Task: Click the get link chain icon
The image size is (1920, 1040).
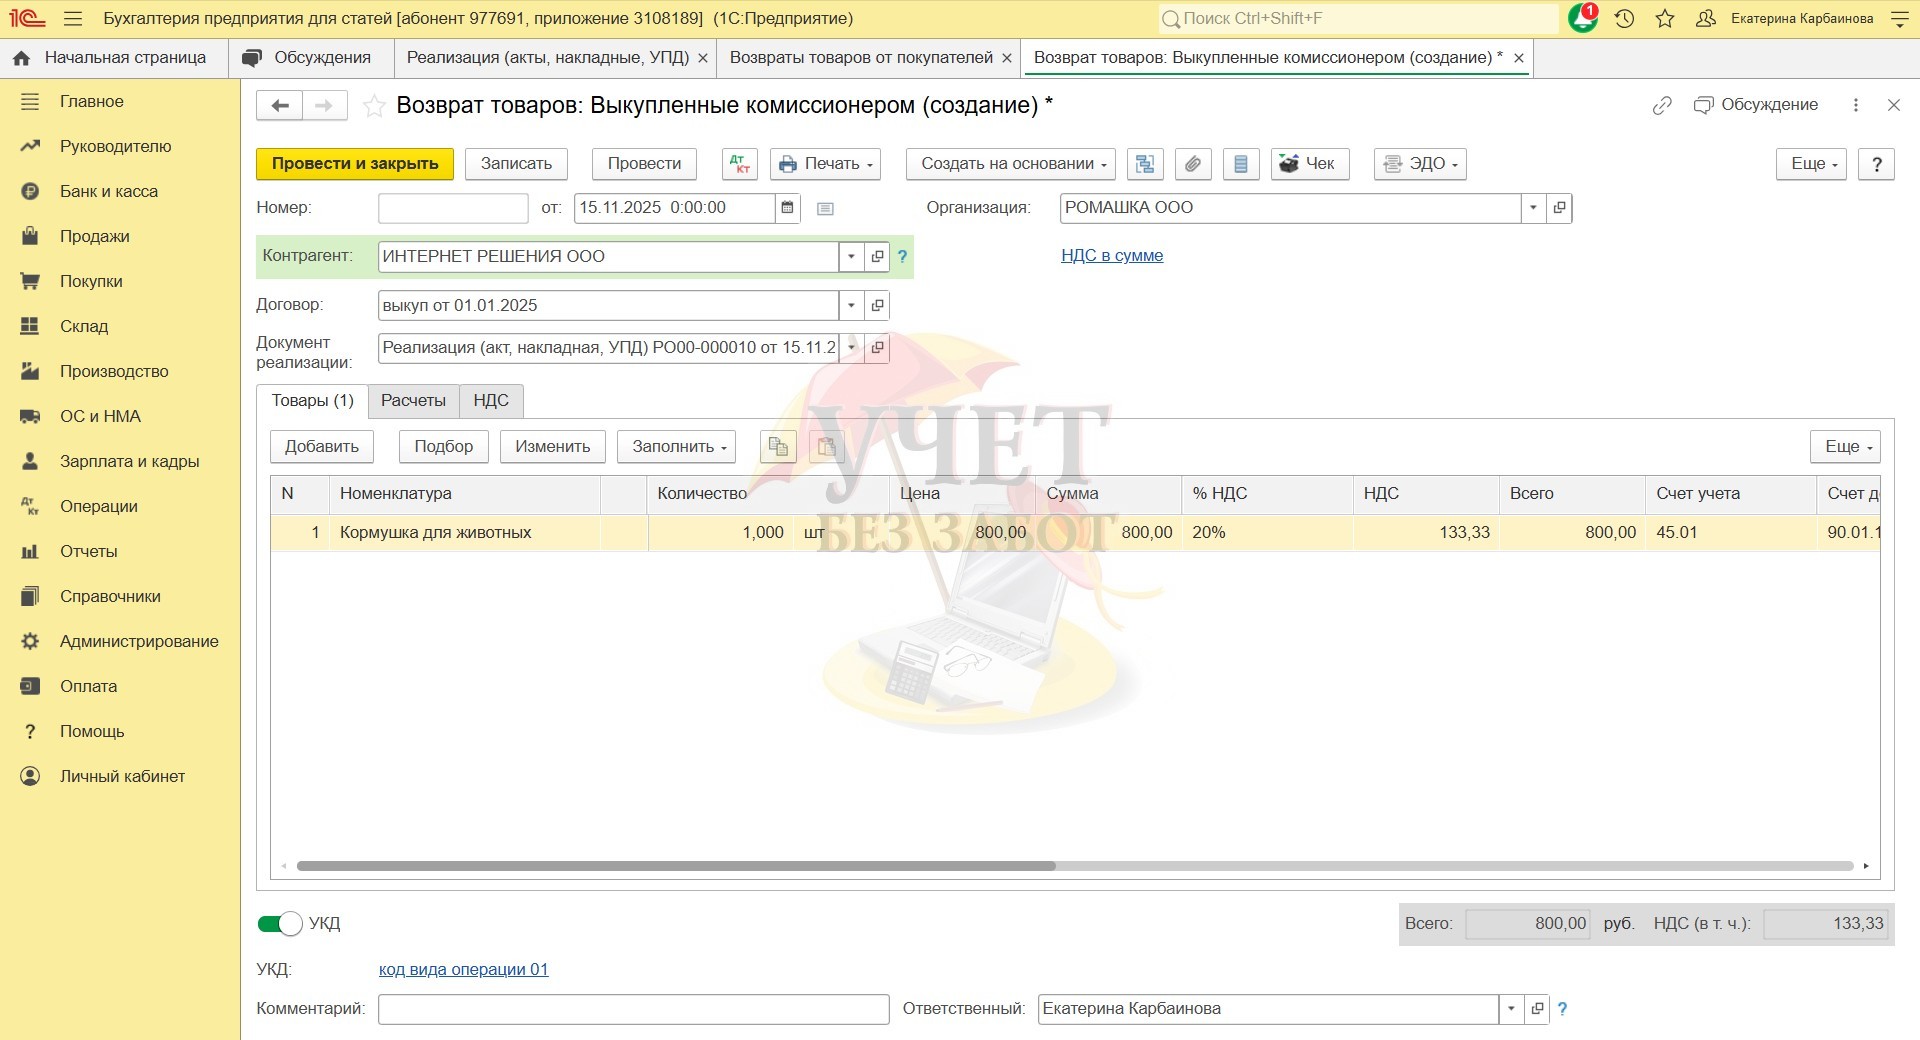Action: pos(1661,105)
